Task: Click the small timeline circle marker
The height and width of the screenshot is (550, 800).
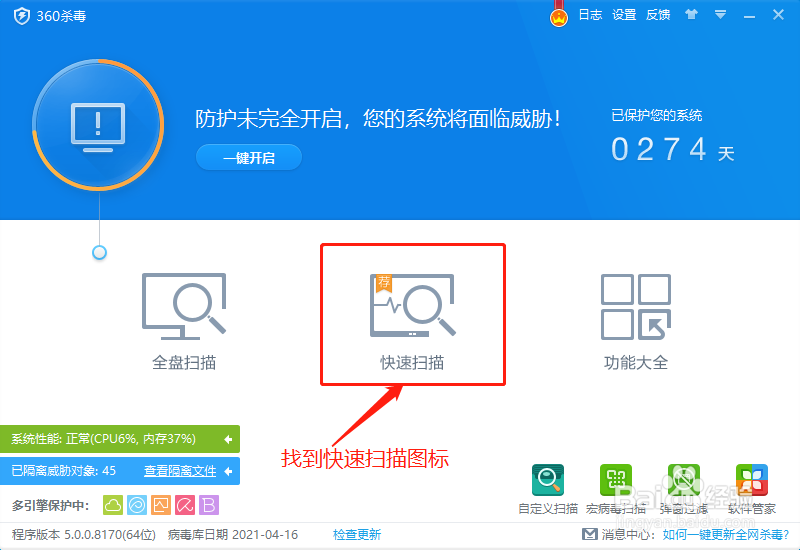Action: point(99,252)
